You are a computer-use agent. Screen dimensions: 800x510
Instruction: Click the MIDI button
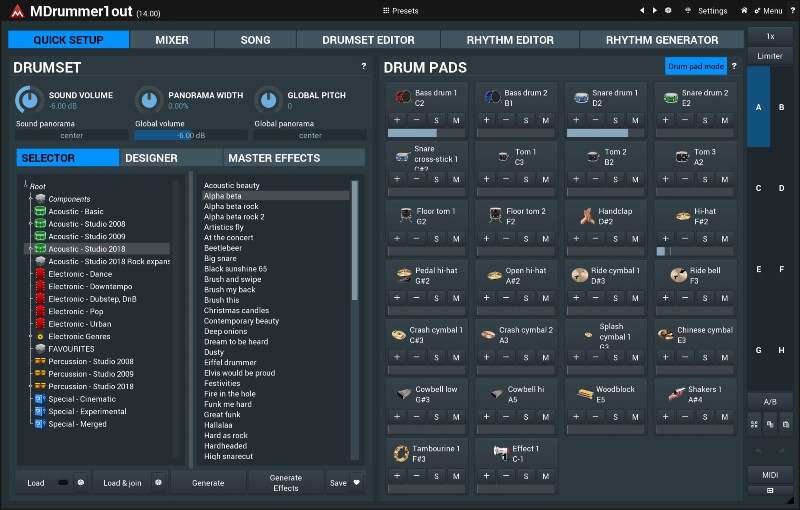point(770,475)
